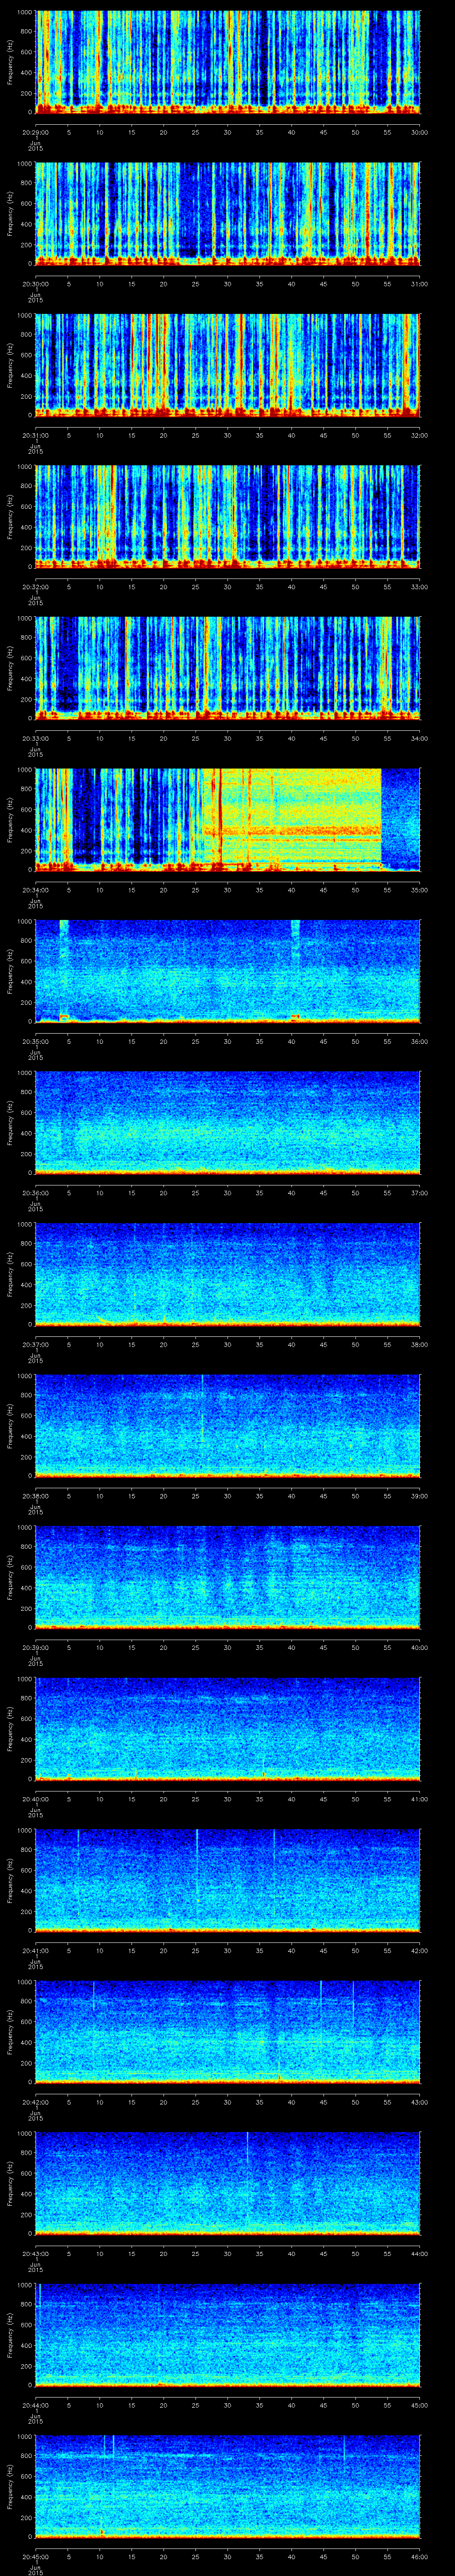This screenshot has height=2576, width=455.
Task: Click the 20:41:00 start time label
Action: pyautogui.click(x=36, y=1950)
